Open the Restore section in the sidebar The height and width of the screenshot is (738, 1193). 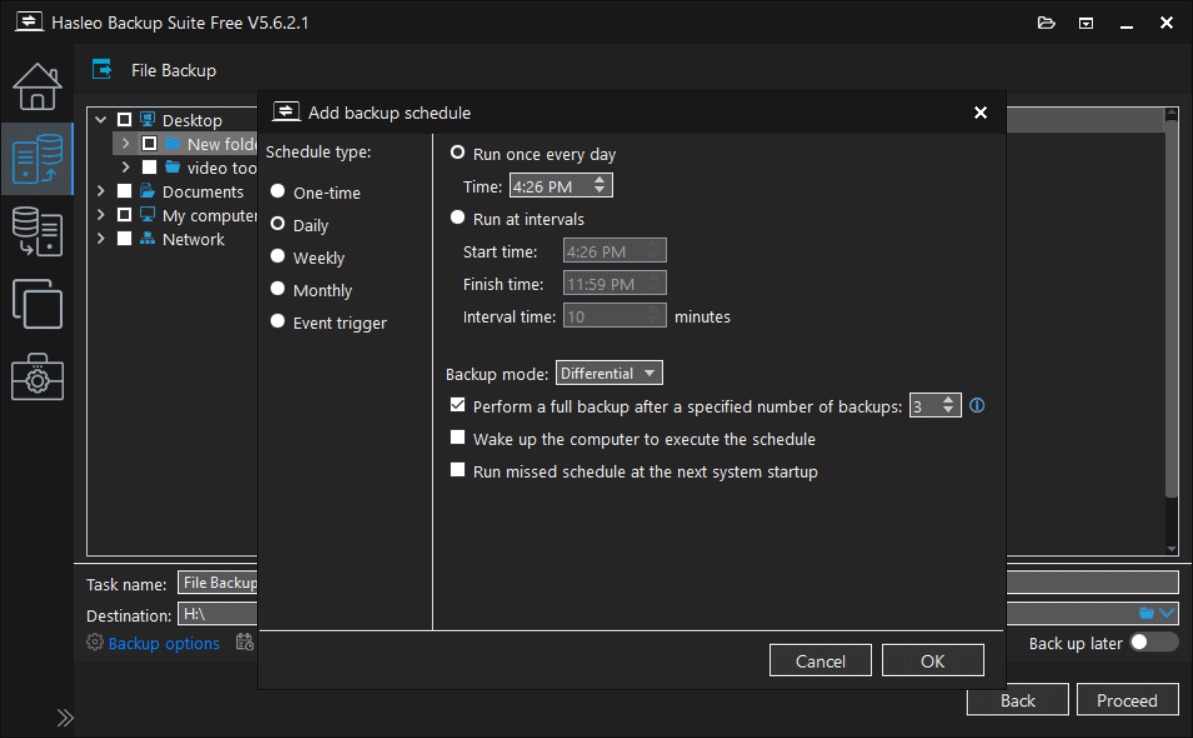click(x=37, y=232)
